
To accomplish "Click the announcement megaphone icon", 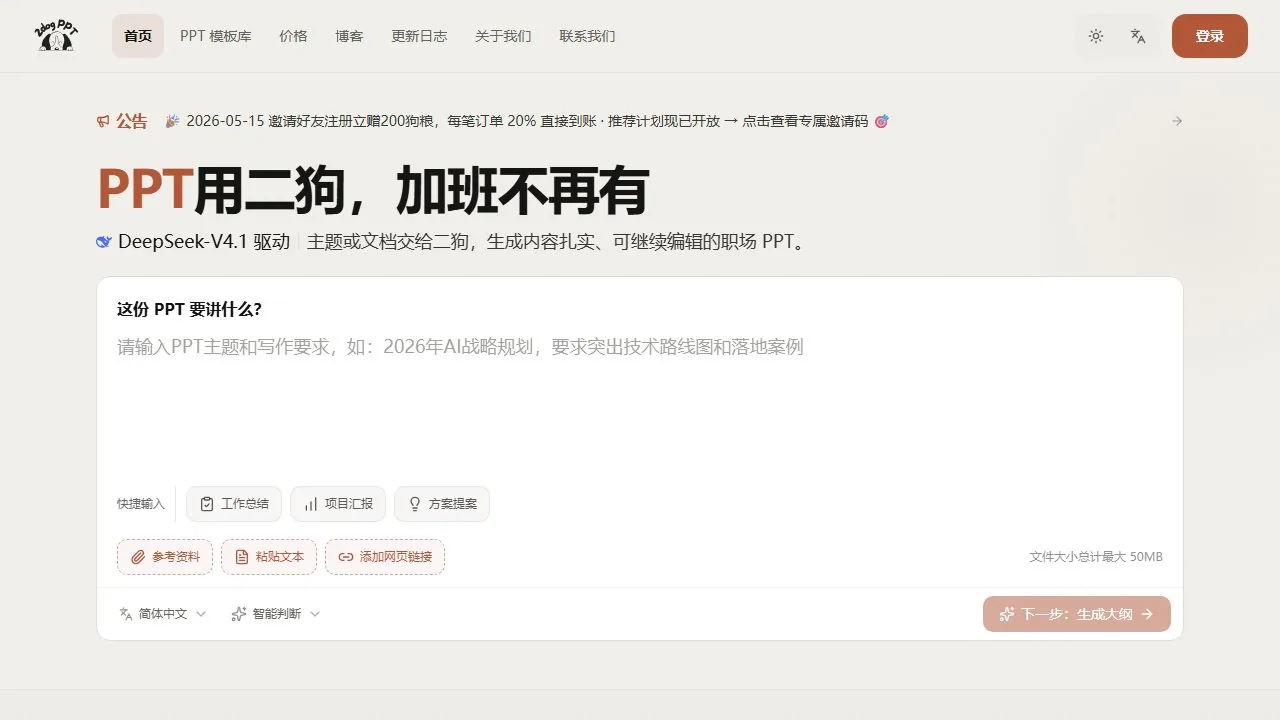I will 103,121.
